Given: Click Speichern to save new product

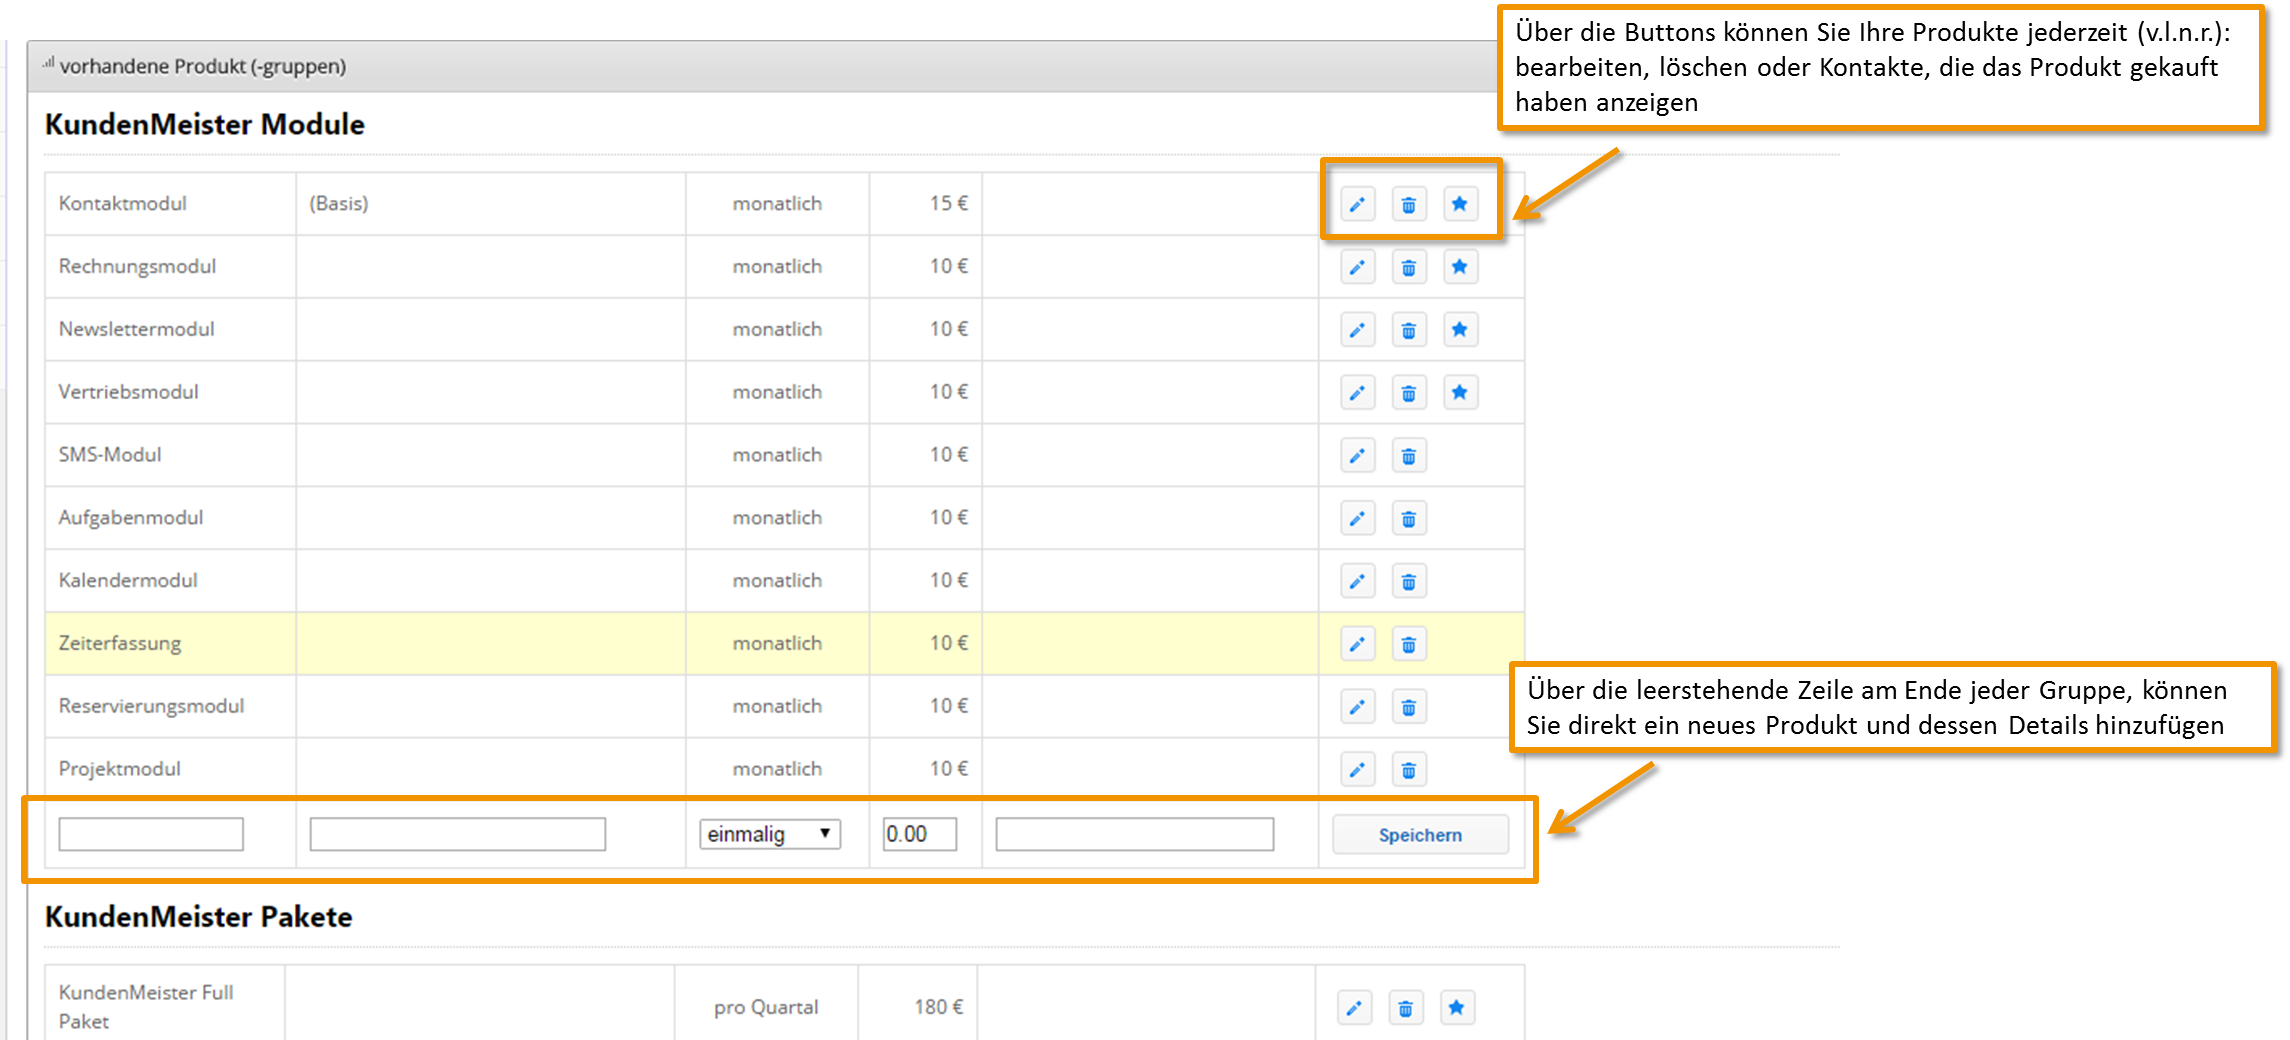Looking at the screenshot, I should pyautogui.click(x=1420, y=835).
